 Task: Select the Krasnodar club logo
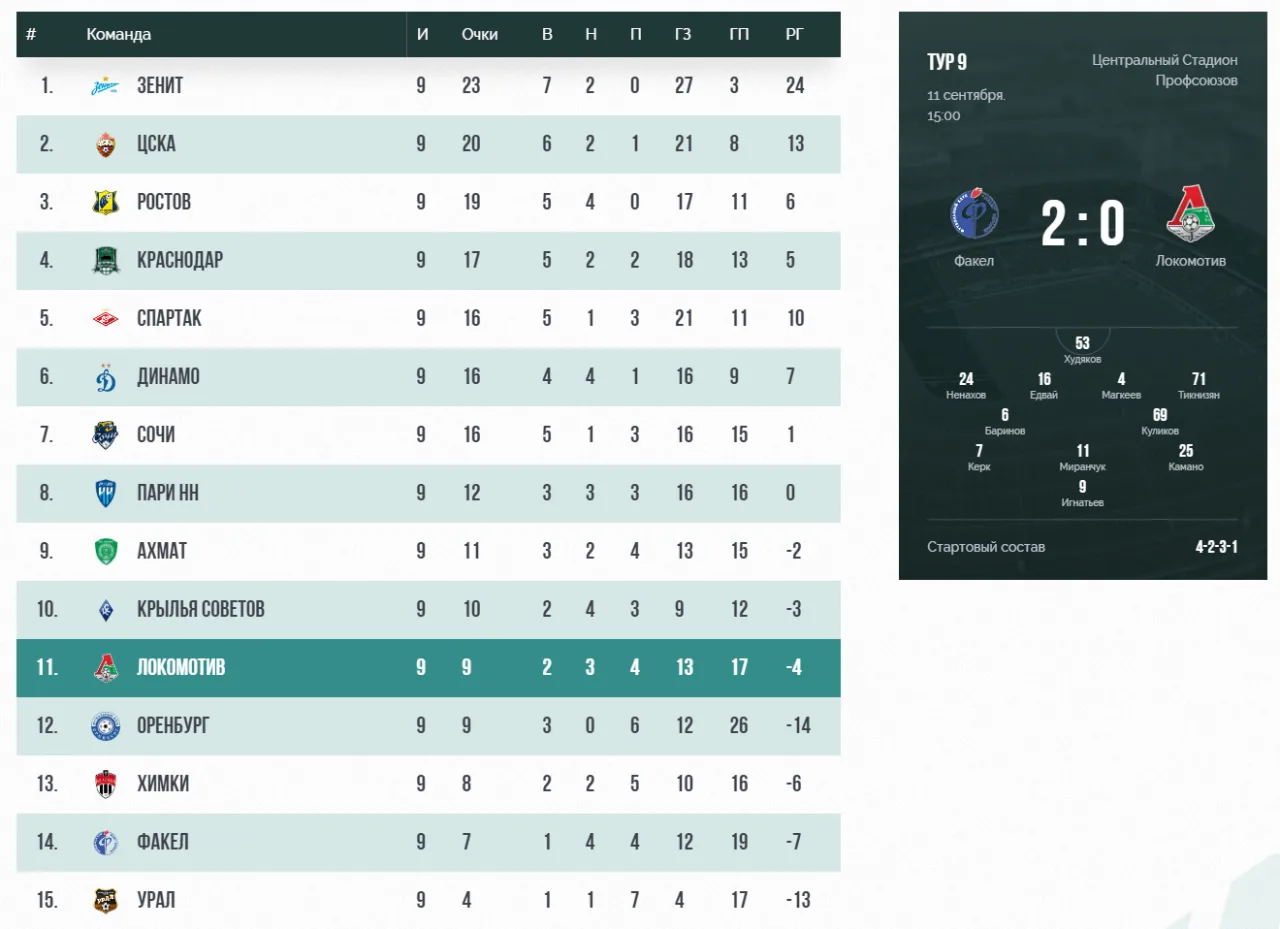click(106, 260)
